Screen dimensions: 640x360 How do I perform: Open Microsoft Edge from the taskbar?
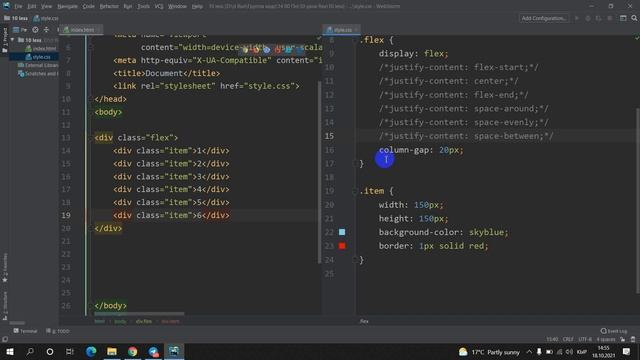point(91,351)
